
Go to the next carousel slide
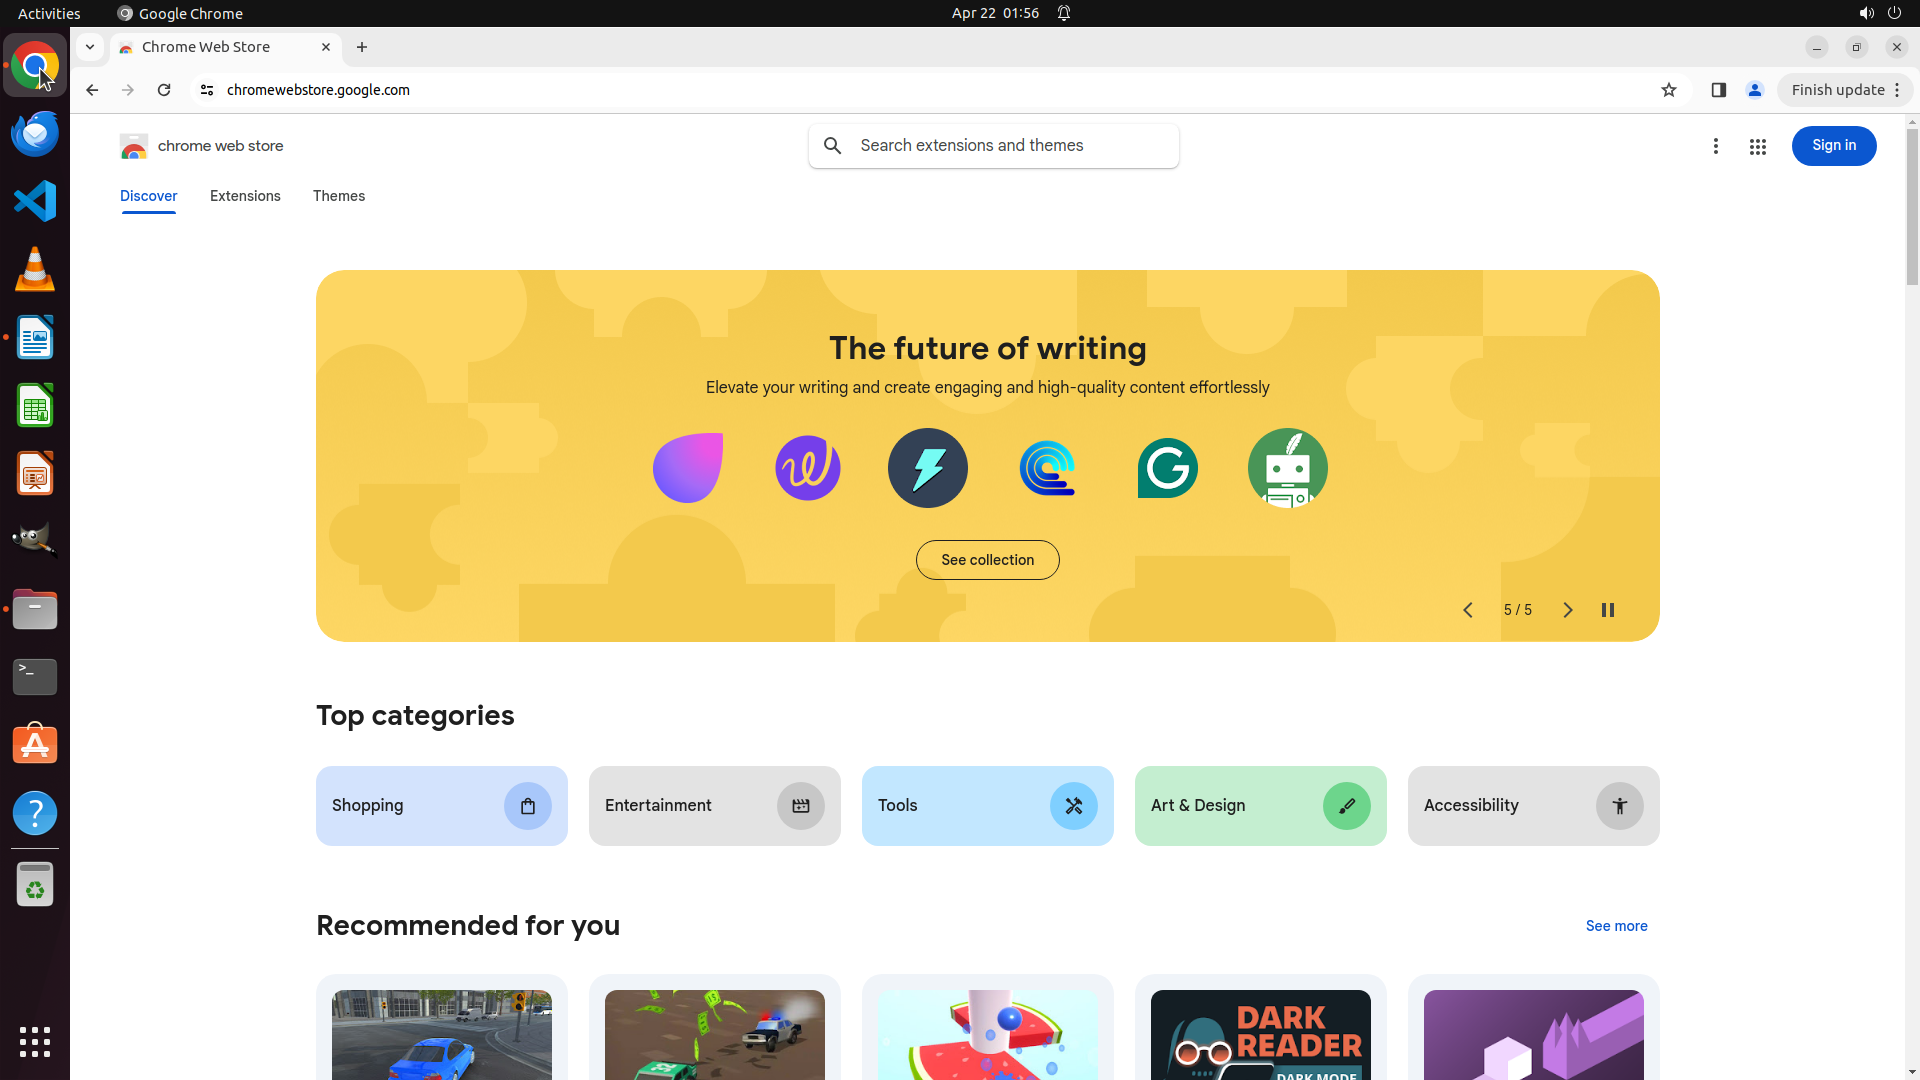1567,610
